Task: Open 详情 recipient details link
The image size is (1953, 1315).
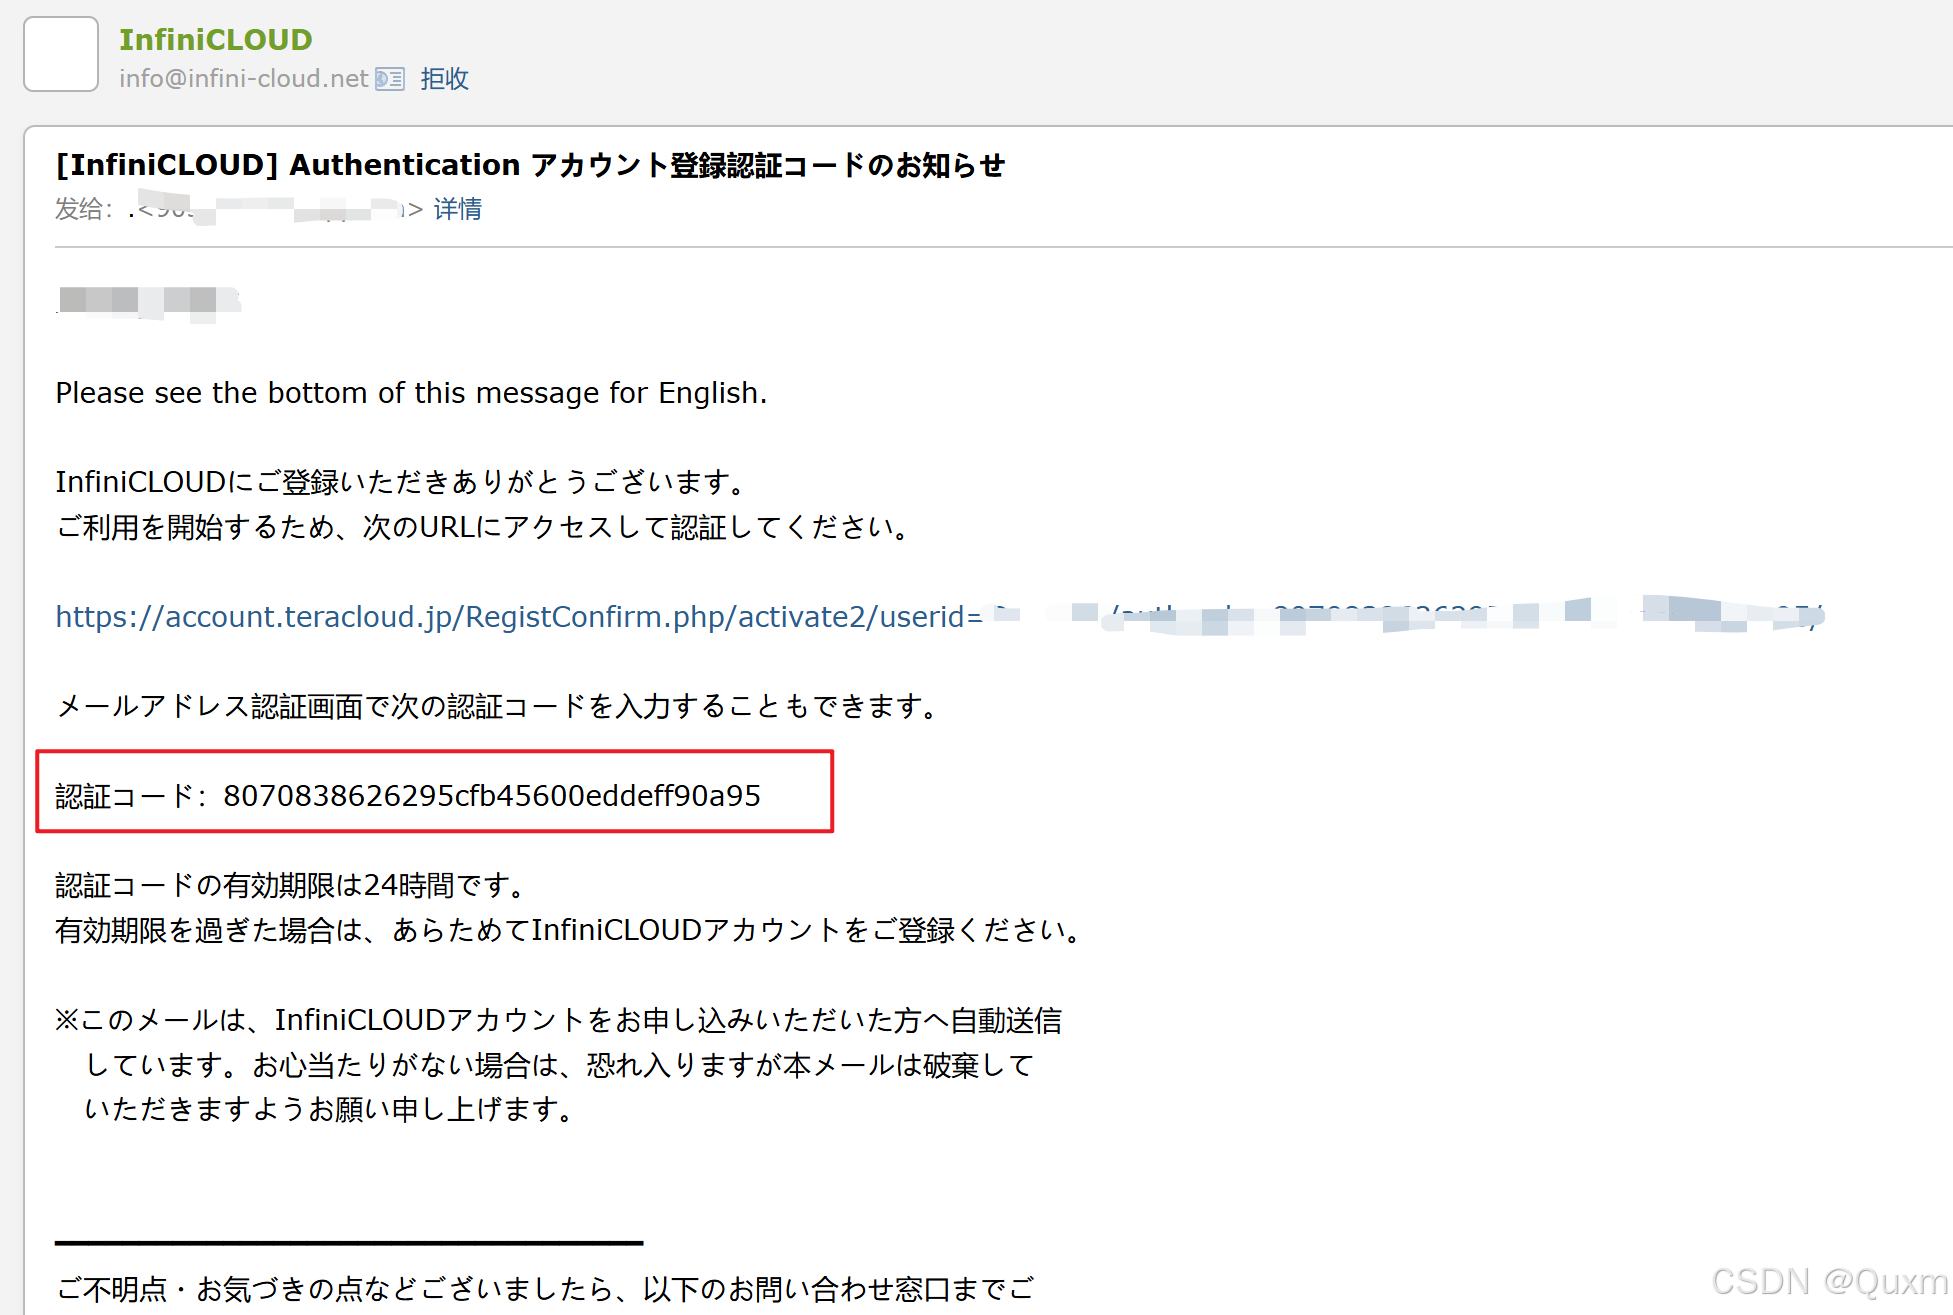Action: click(x=457, y=209)
